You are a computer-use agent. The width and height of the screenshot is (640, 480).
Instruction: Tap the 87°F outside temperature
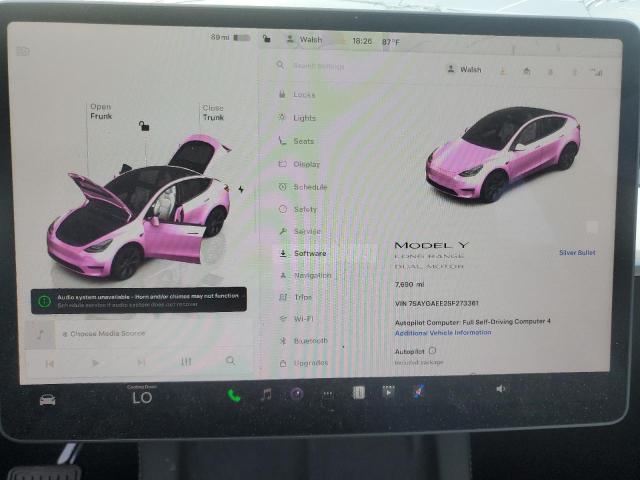click(391, 42)
